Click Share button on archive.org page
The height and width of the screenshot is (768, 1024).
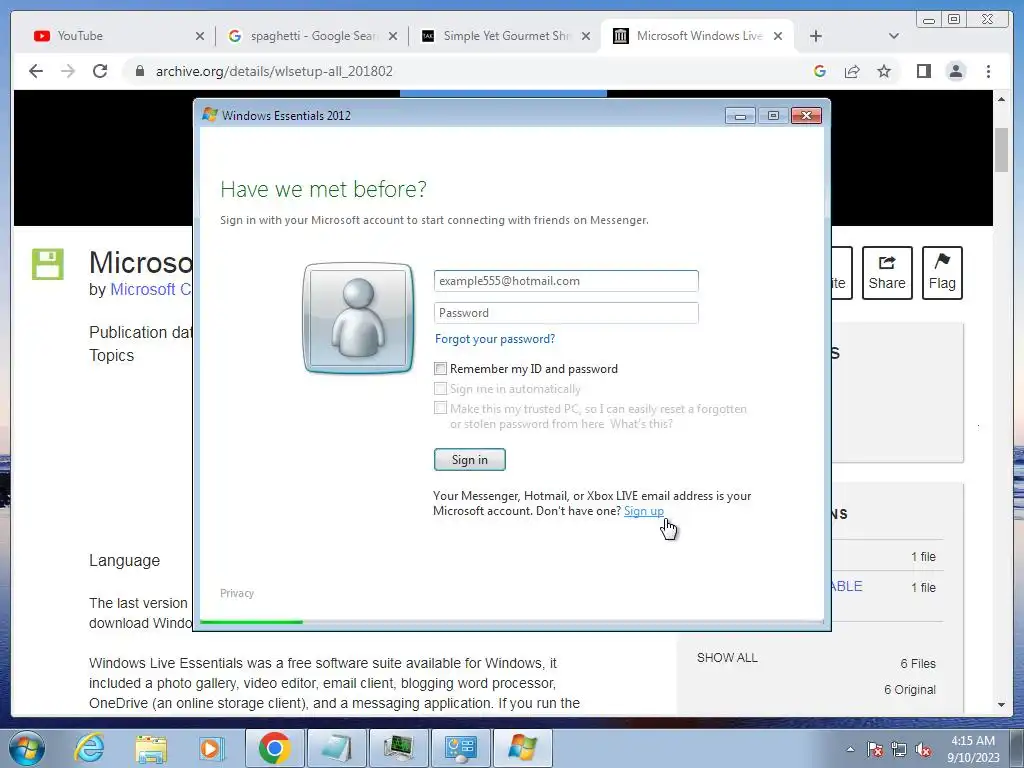887,273
